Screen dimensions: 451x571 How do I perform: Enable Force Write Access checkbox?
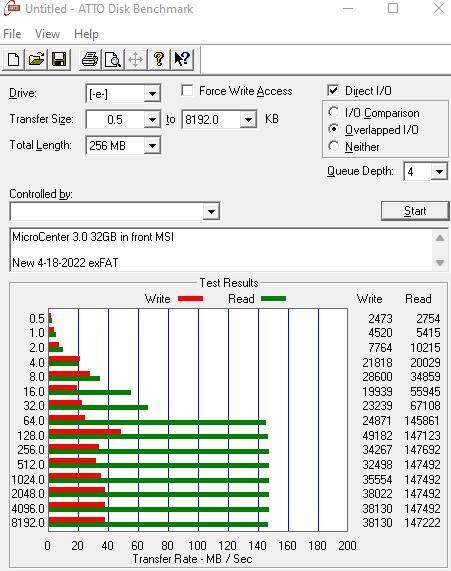point(187,90)
